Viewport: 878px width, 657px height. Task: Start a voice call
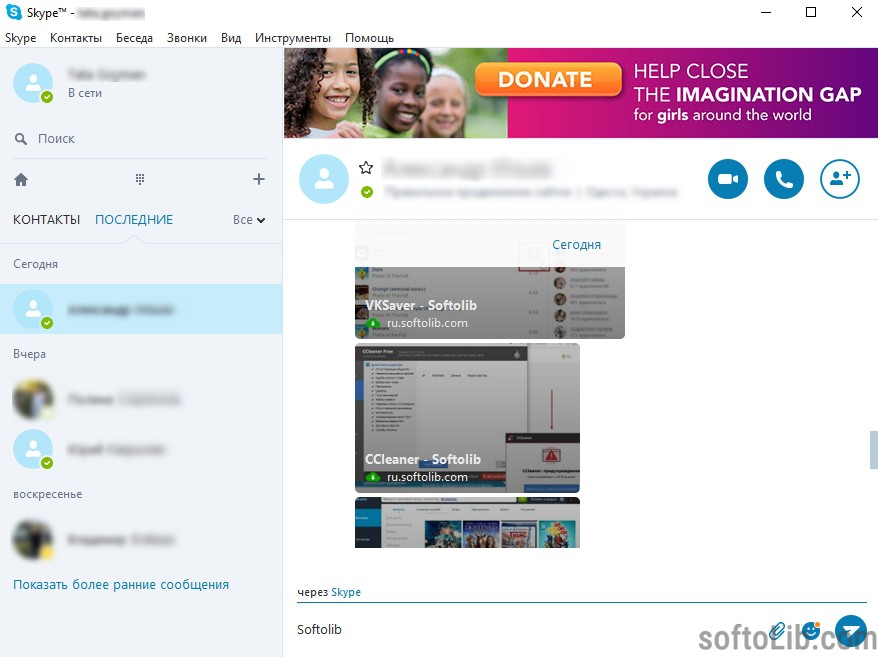pos(783,179)
